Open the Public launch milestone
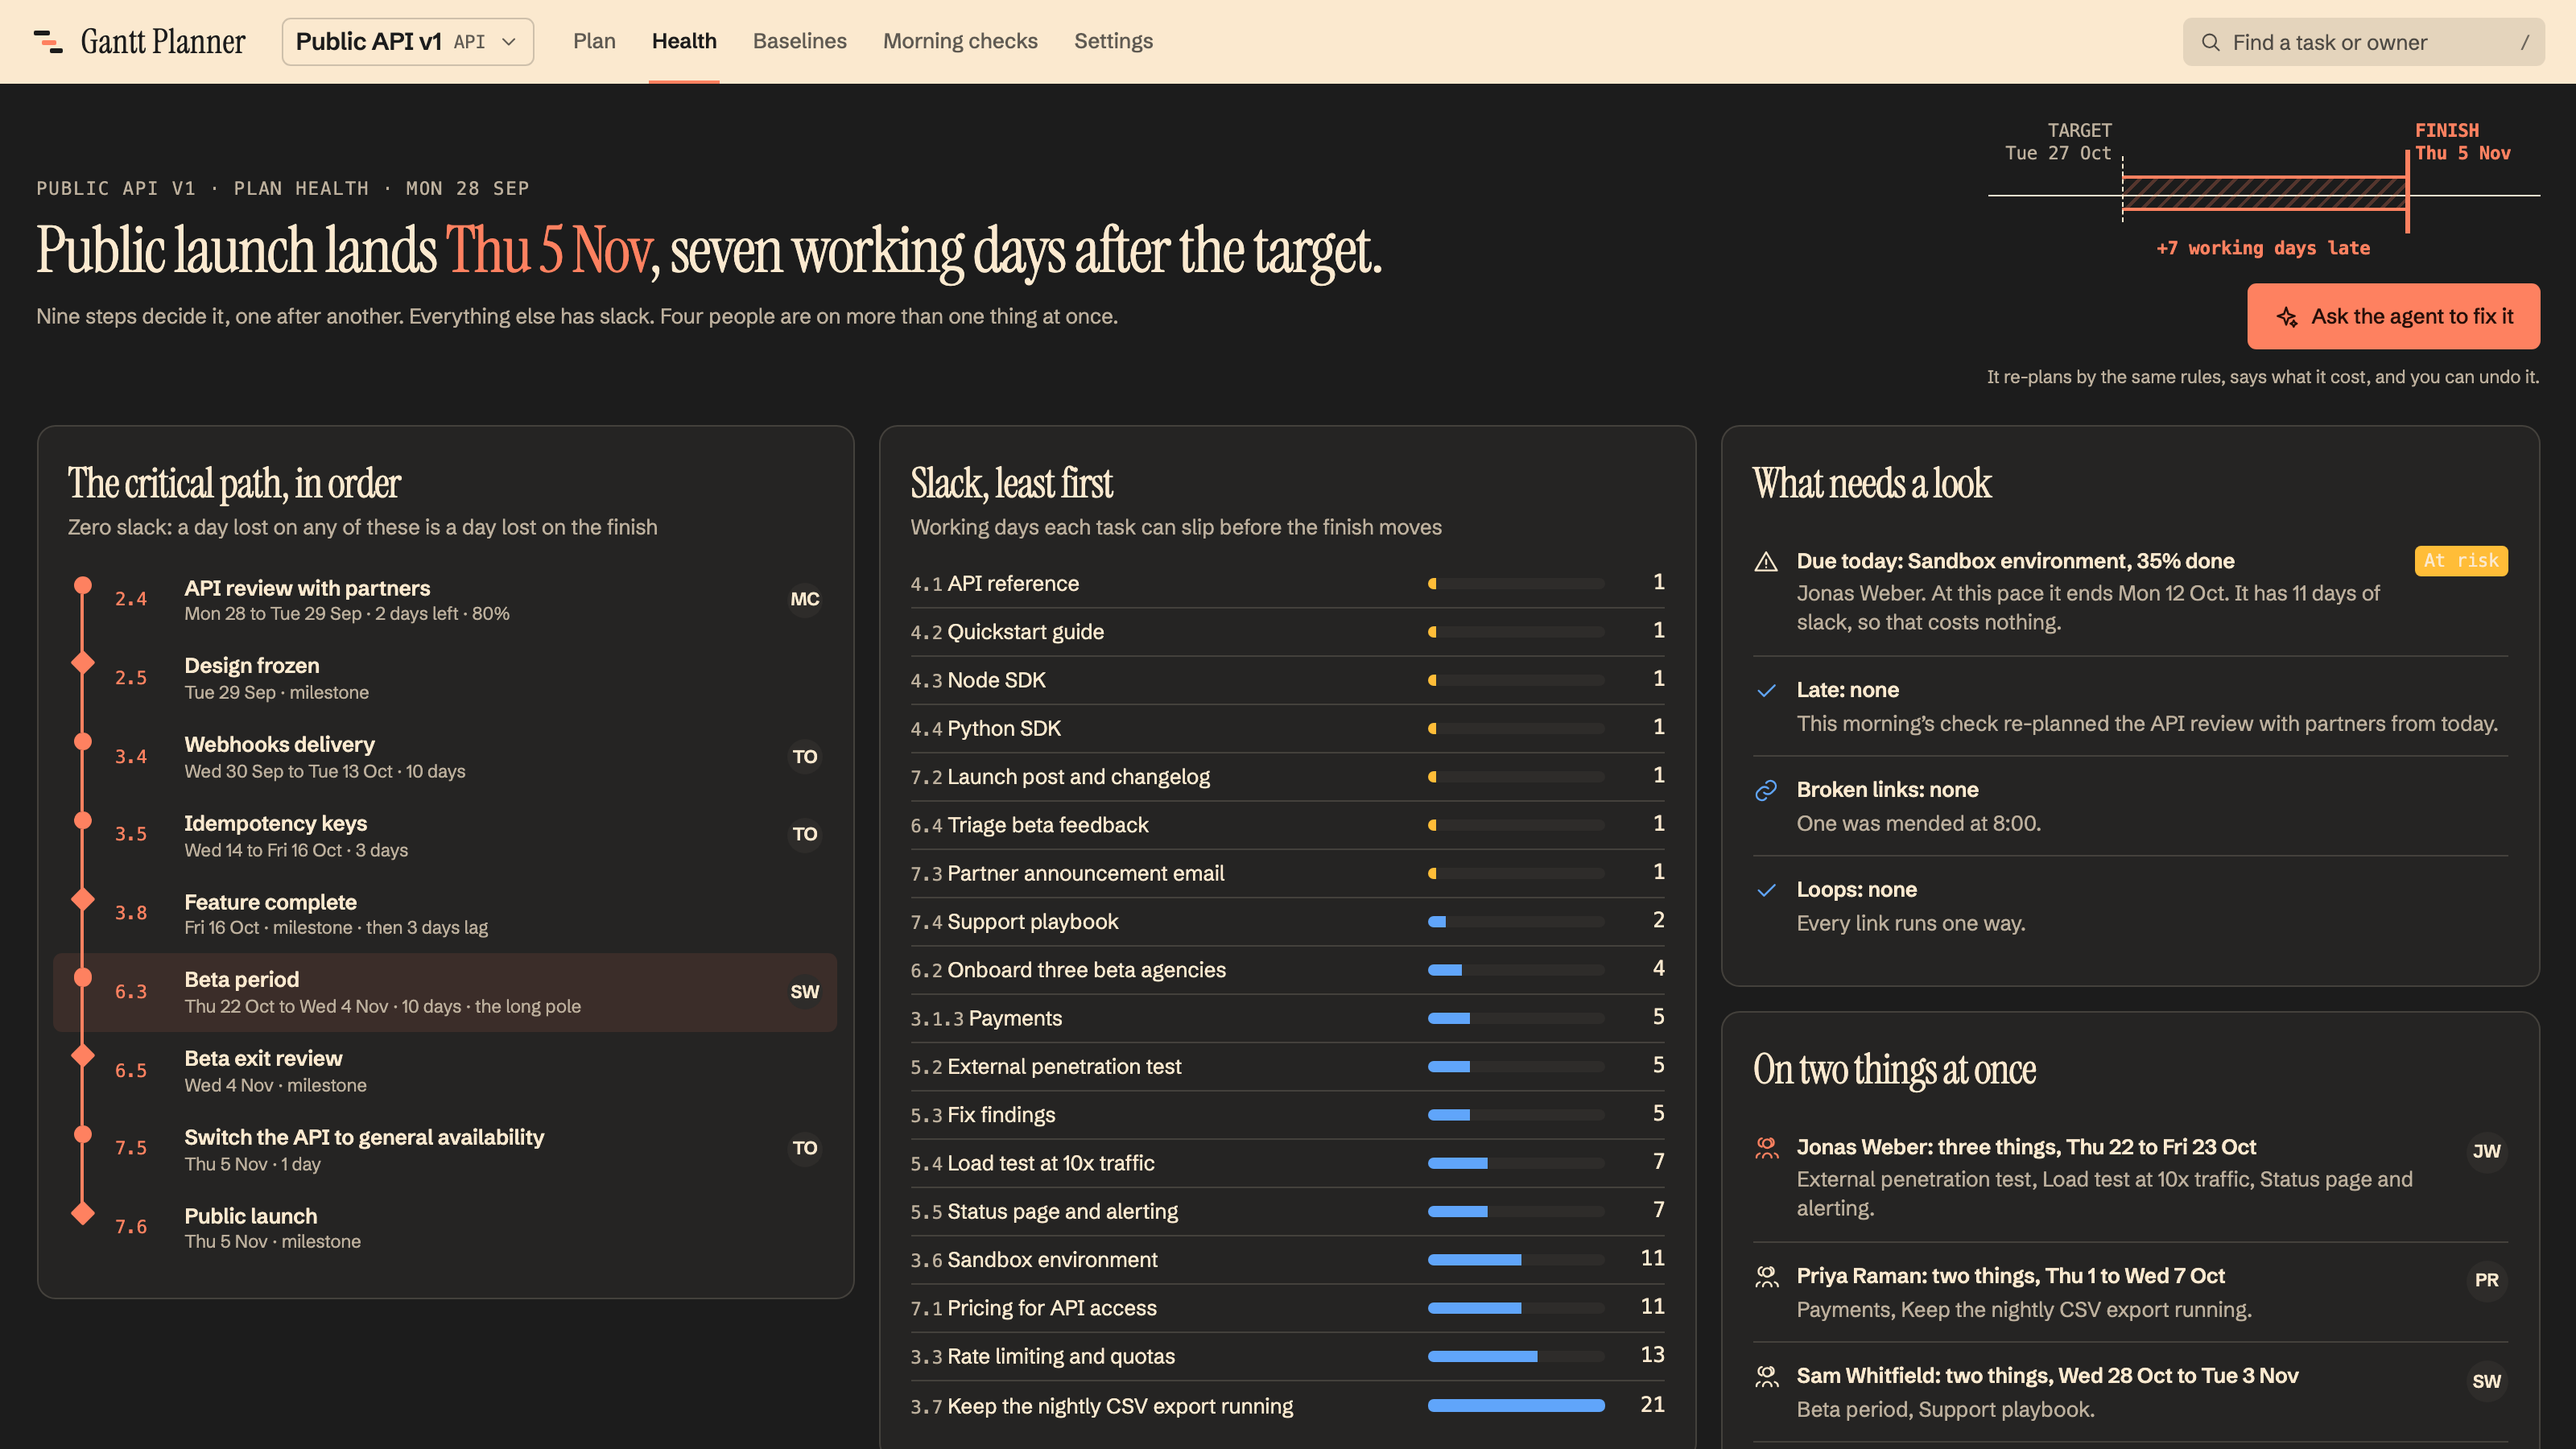Screen dimensions: 2576x1449 tap(445, 1228)
